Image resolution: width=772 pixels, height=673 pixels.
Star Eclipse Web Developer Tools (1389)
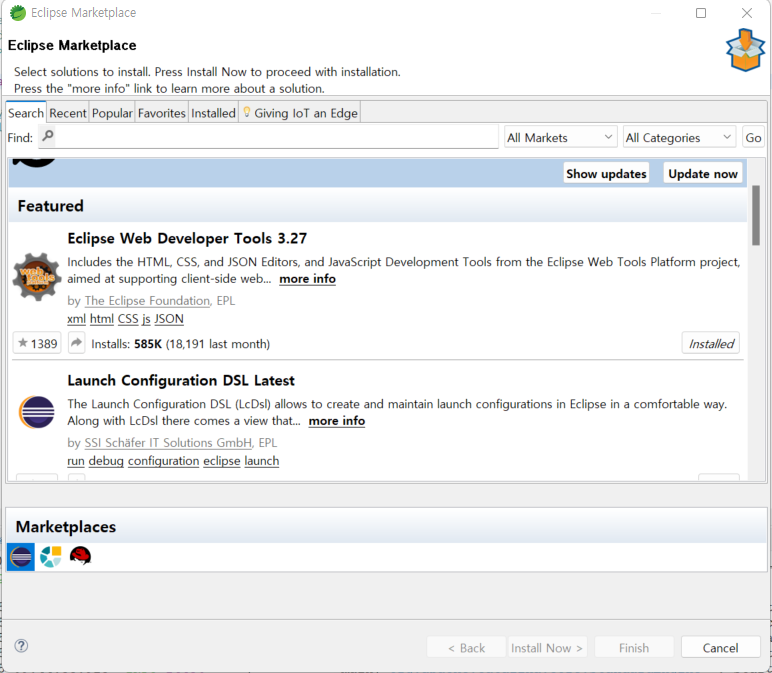37,343
